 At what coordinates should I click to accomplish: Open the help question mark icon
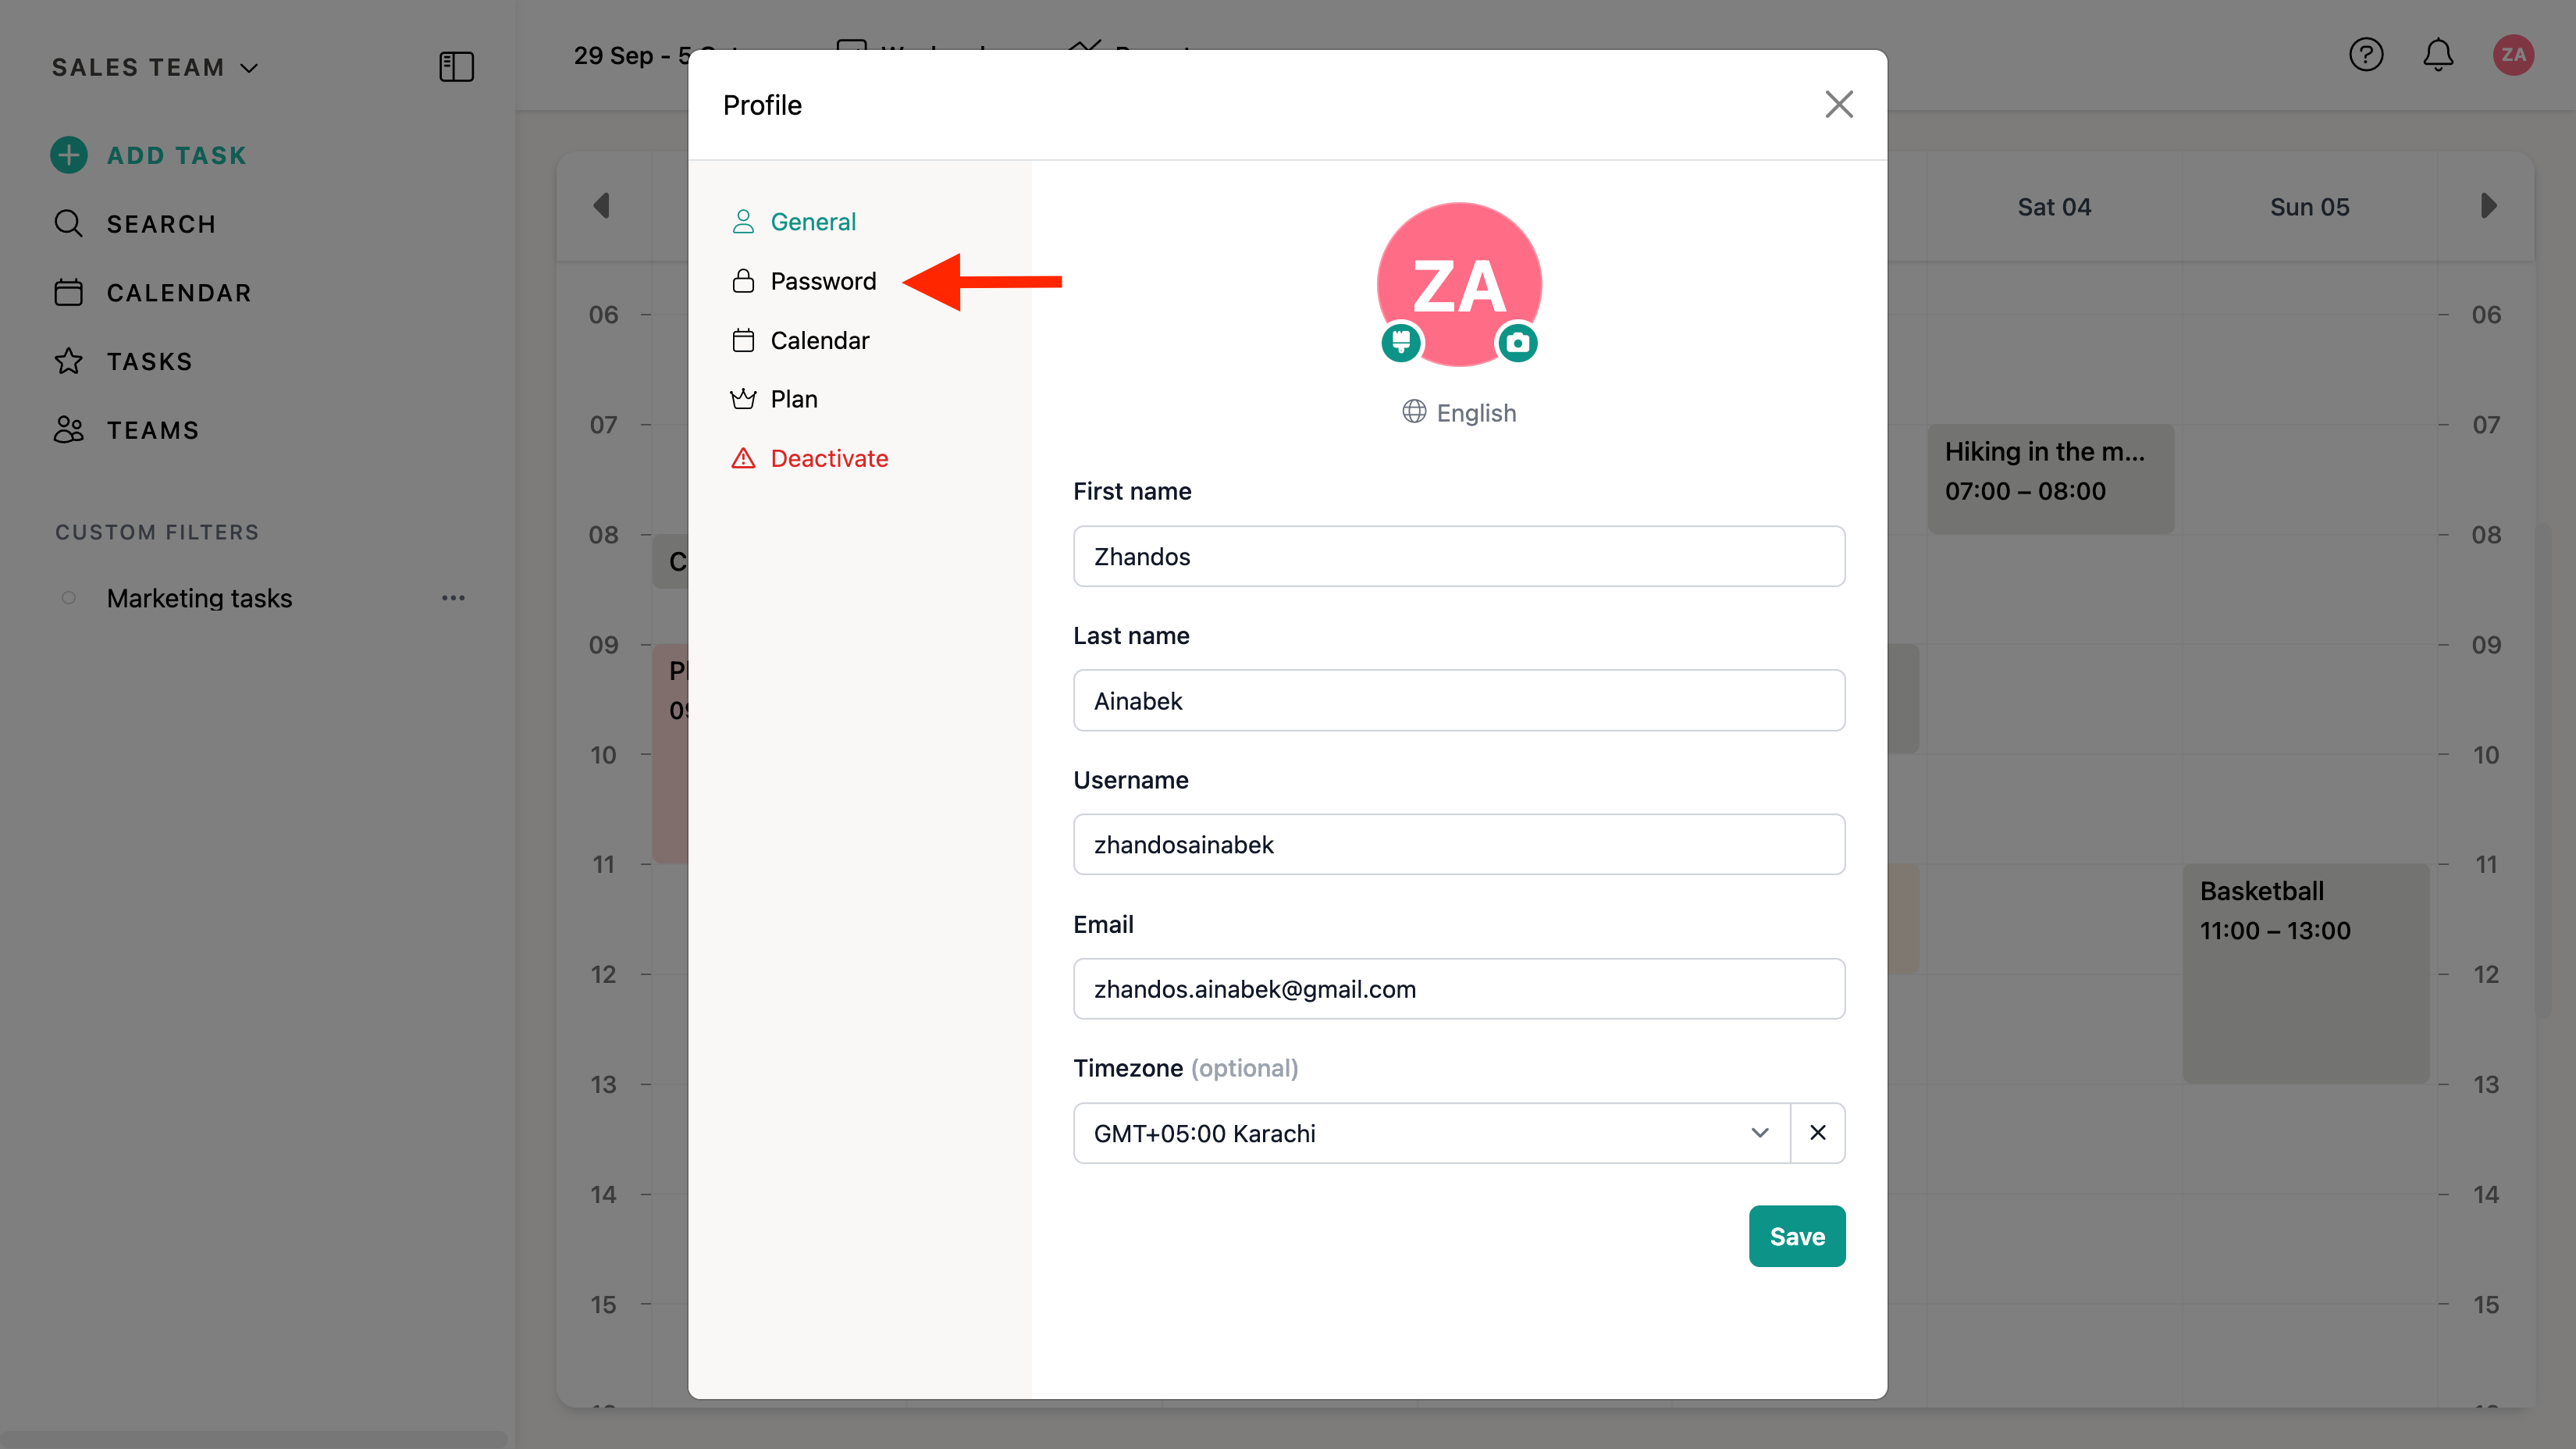(x=2366, y=55)
